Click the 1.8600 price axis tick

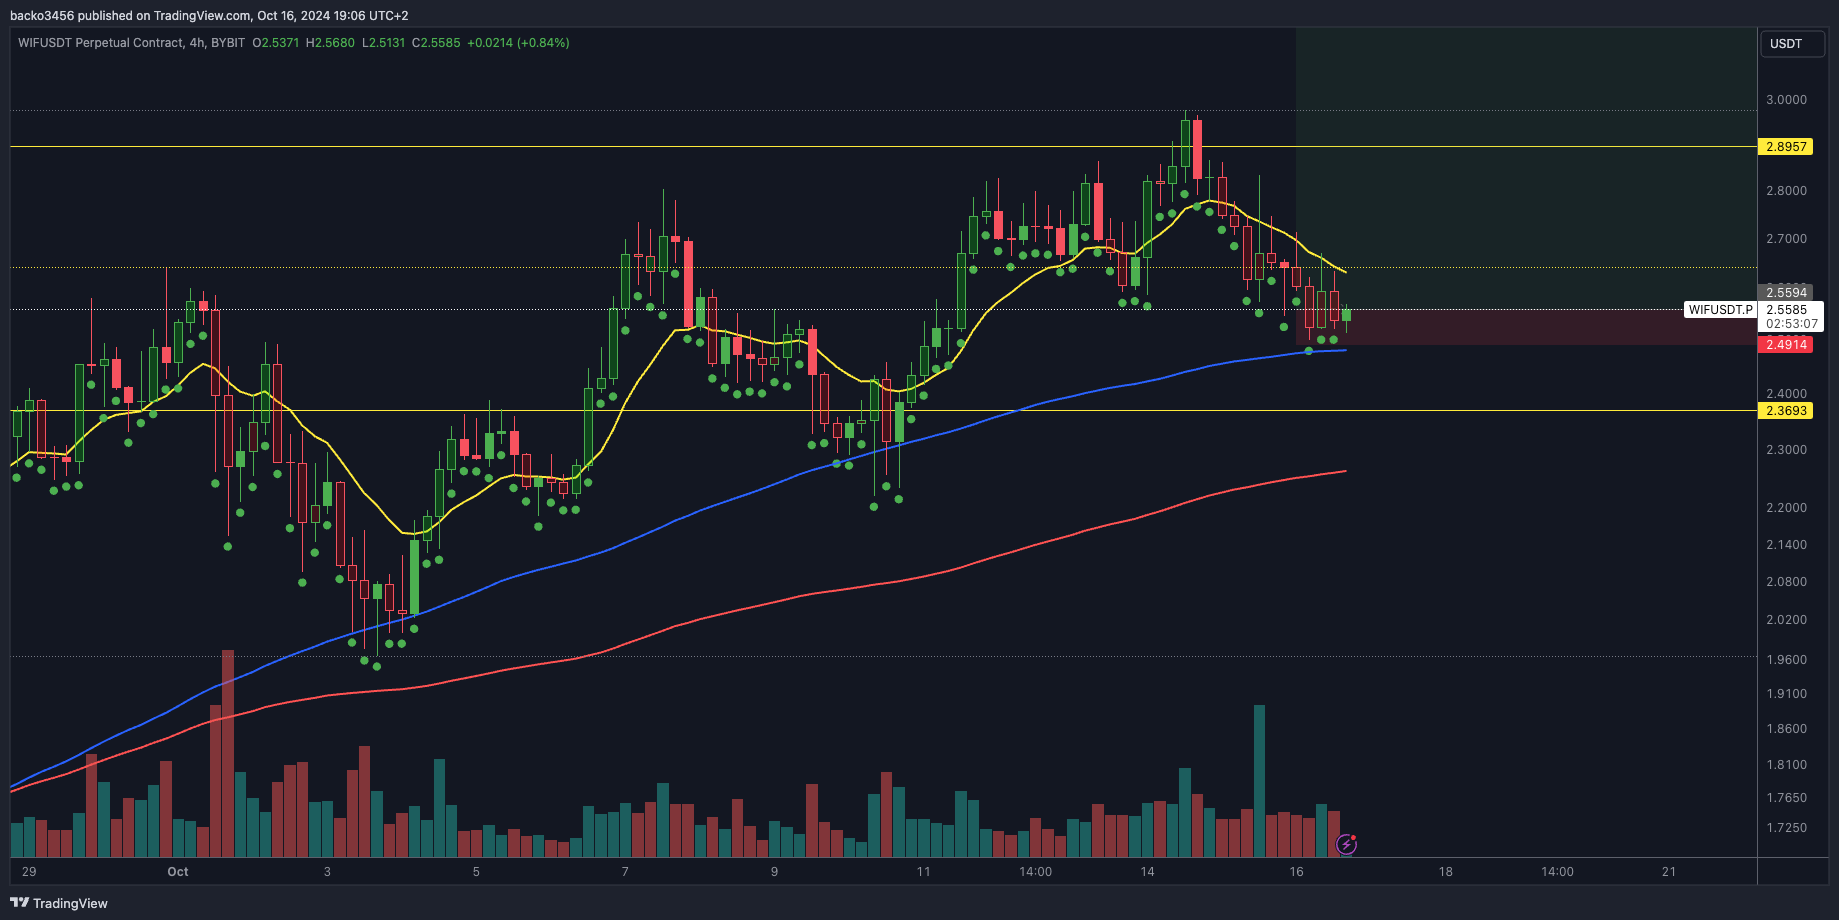(1786, 729)
